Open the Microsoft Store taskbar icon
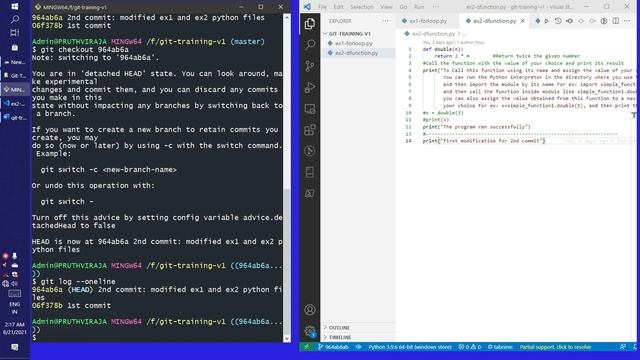Viewport: 640px width, 360px height. pyautogui.click(x=15, y=47)
